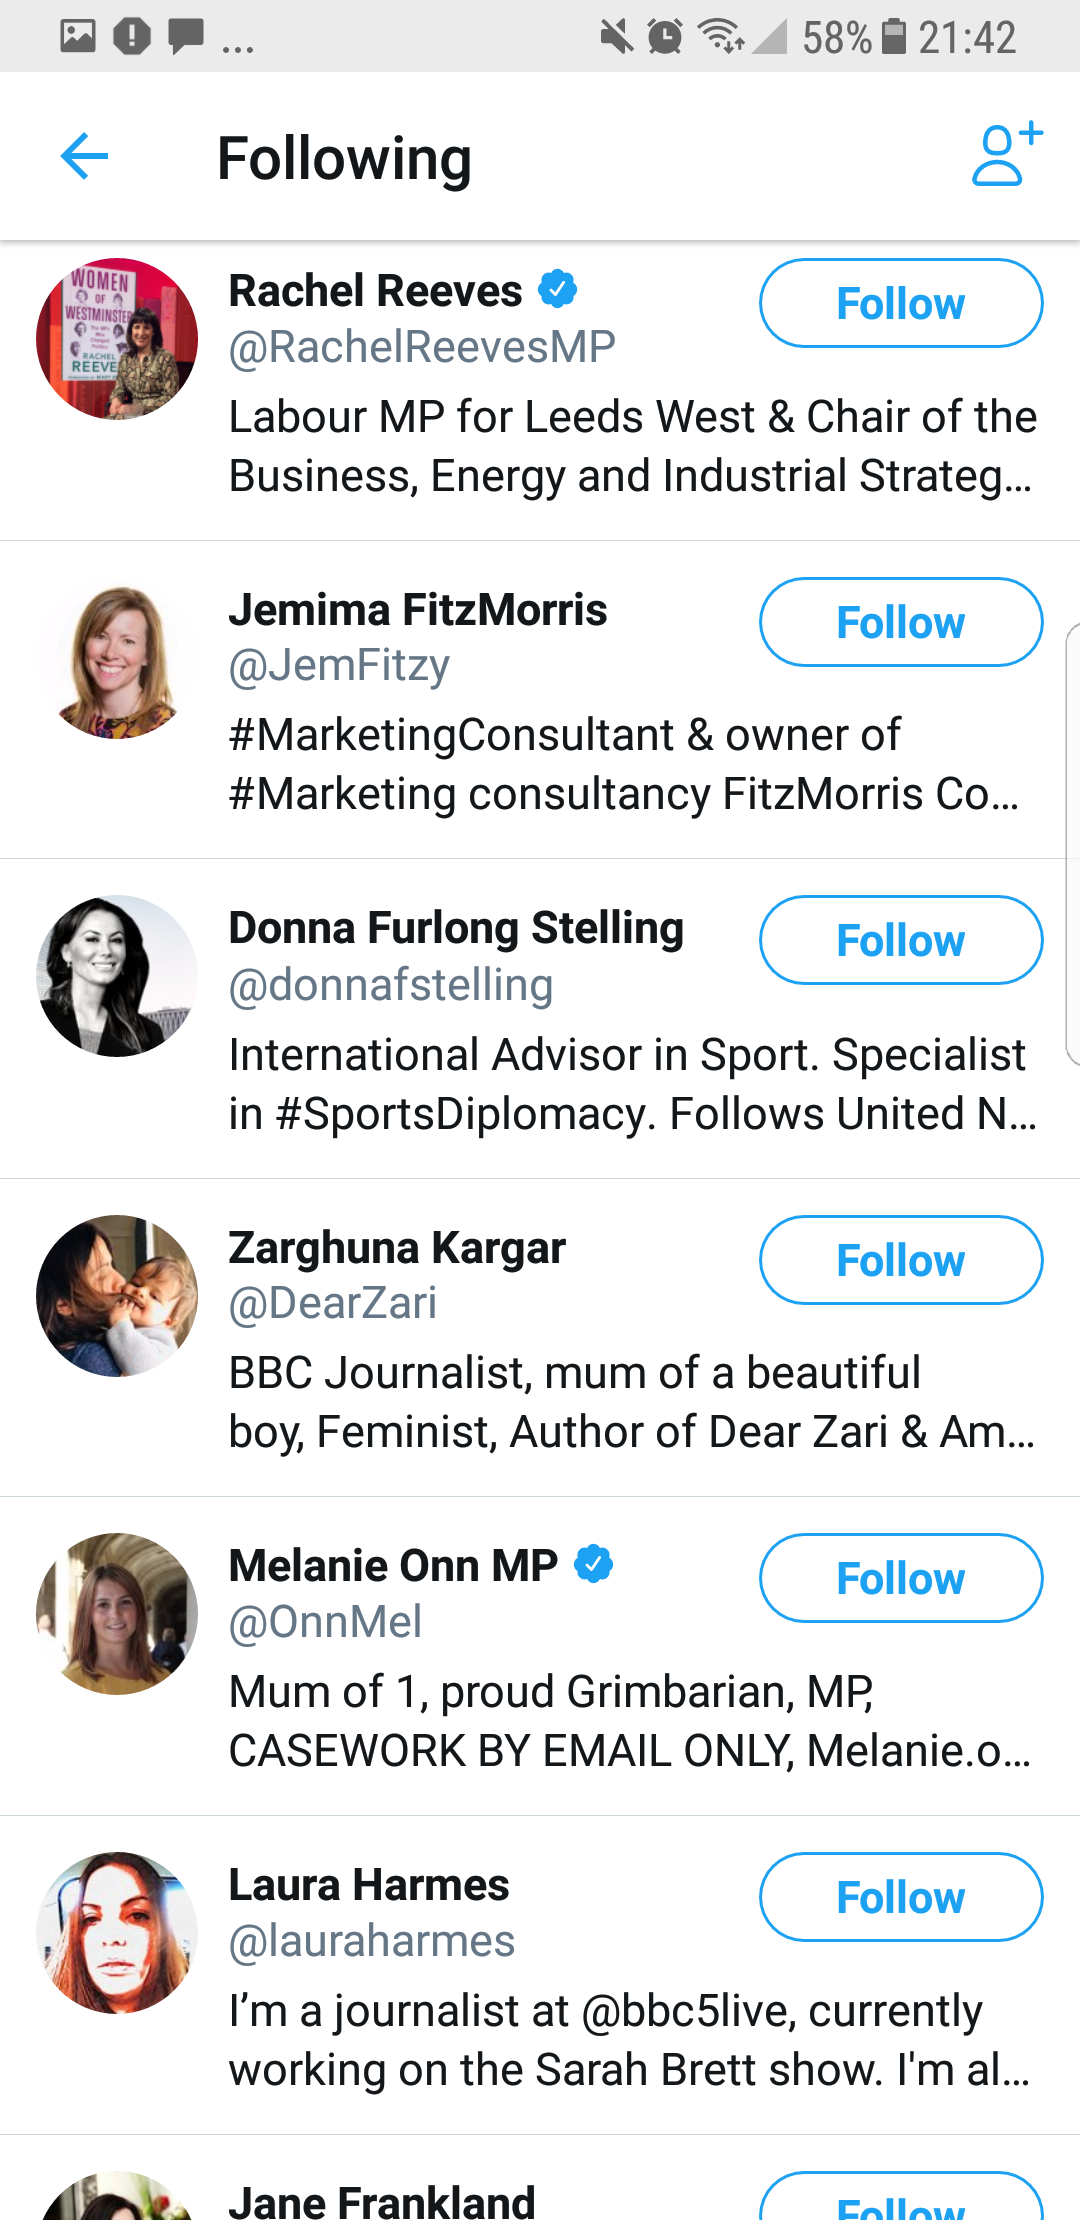Follow Laura Harmes
This screenshot has height=2220, width=1080.
pyautogui.click(x=900, y=1897)
